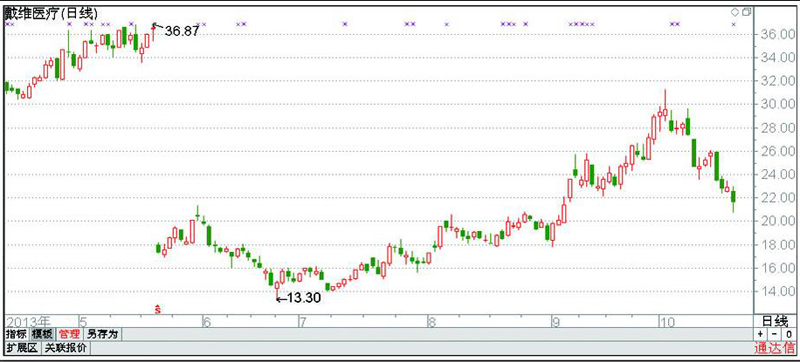Zoom in using the plus button
The width and height of the screenshot is (800, 362).
pos(760,334)
